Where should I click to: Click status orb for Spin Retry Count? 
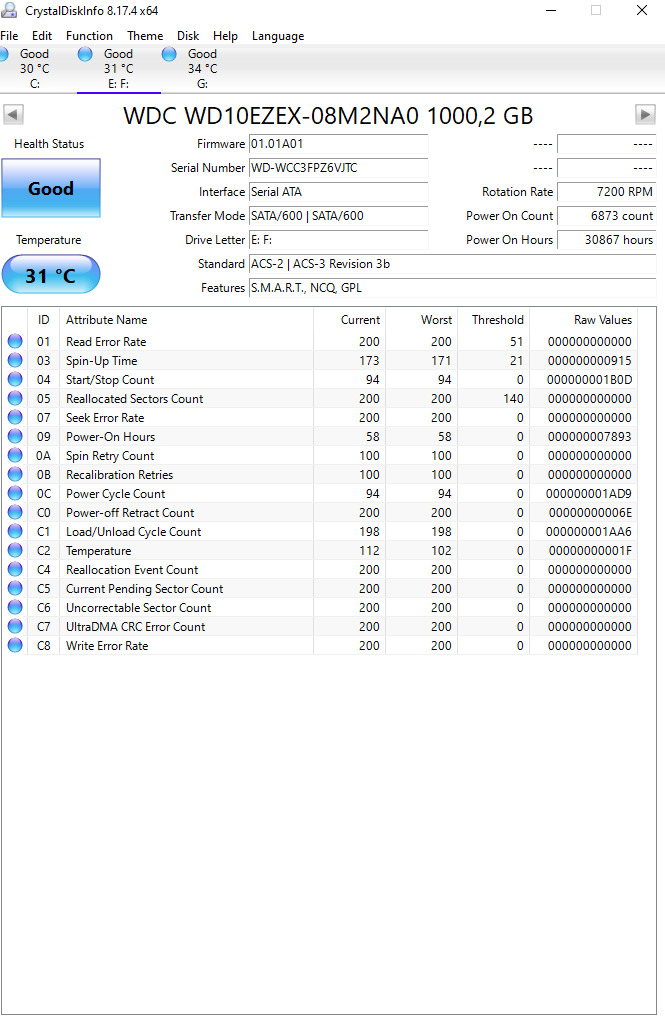tap(15, 455)
